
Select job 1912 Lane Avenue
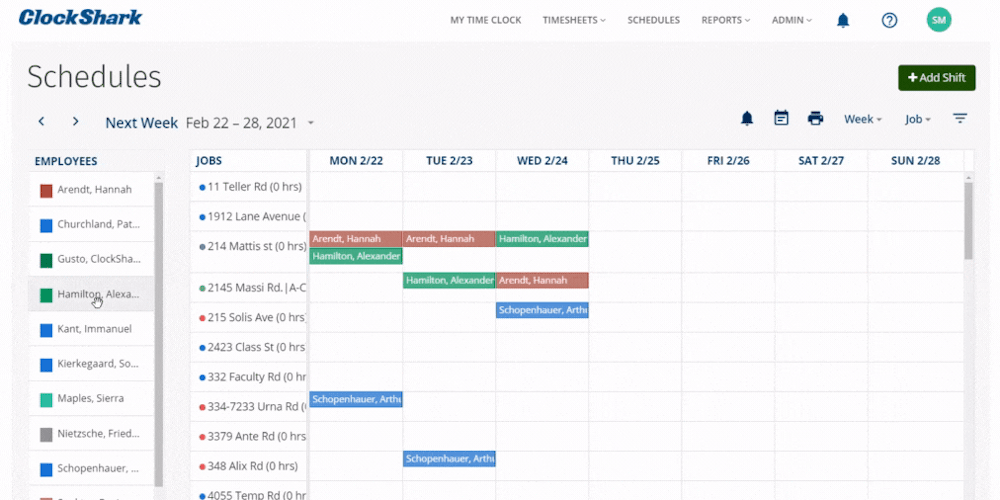pos(249,217)
